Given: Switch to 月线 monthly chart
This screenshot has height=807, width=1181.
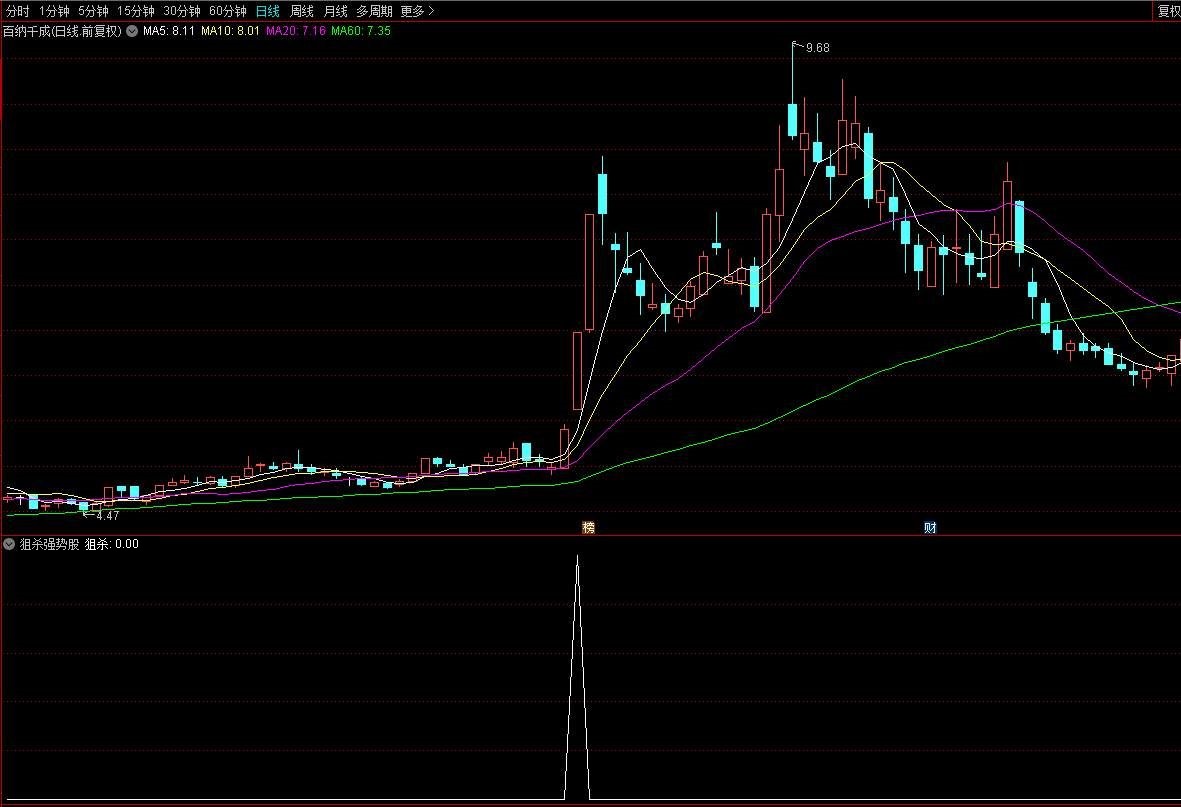Looking at the screenshot, I should [x=335, y=11].
